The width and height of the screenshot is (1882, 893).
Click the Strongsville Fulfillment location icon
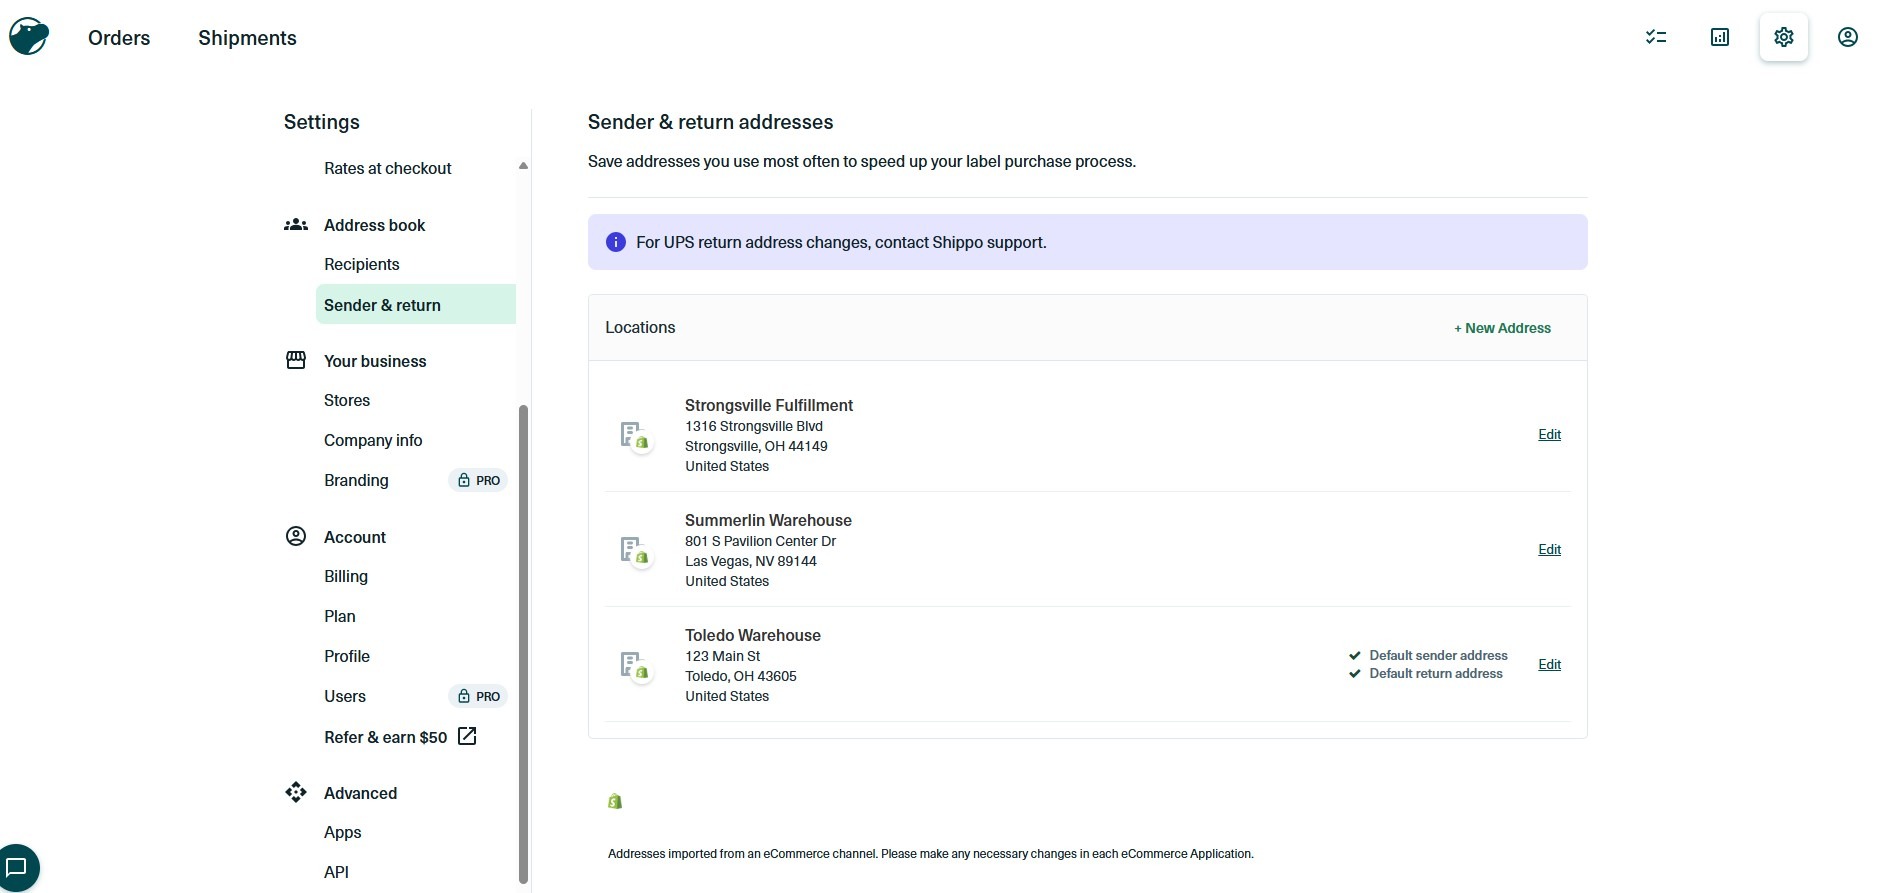pos(635,436)
